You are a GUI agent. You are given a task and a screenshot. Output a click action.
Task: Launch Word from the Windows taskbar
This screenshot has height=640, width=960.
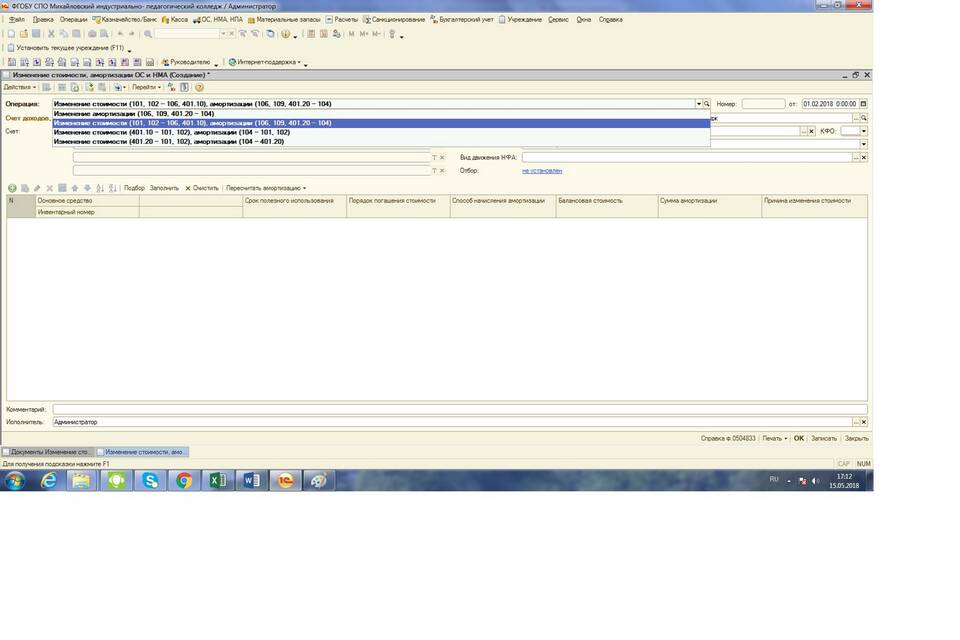click(x=251, y=481)
